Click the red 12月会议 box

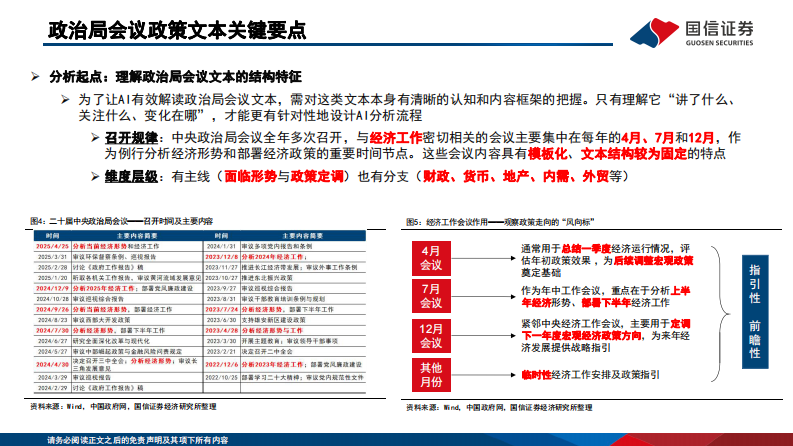(x=431, y=336)
